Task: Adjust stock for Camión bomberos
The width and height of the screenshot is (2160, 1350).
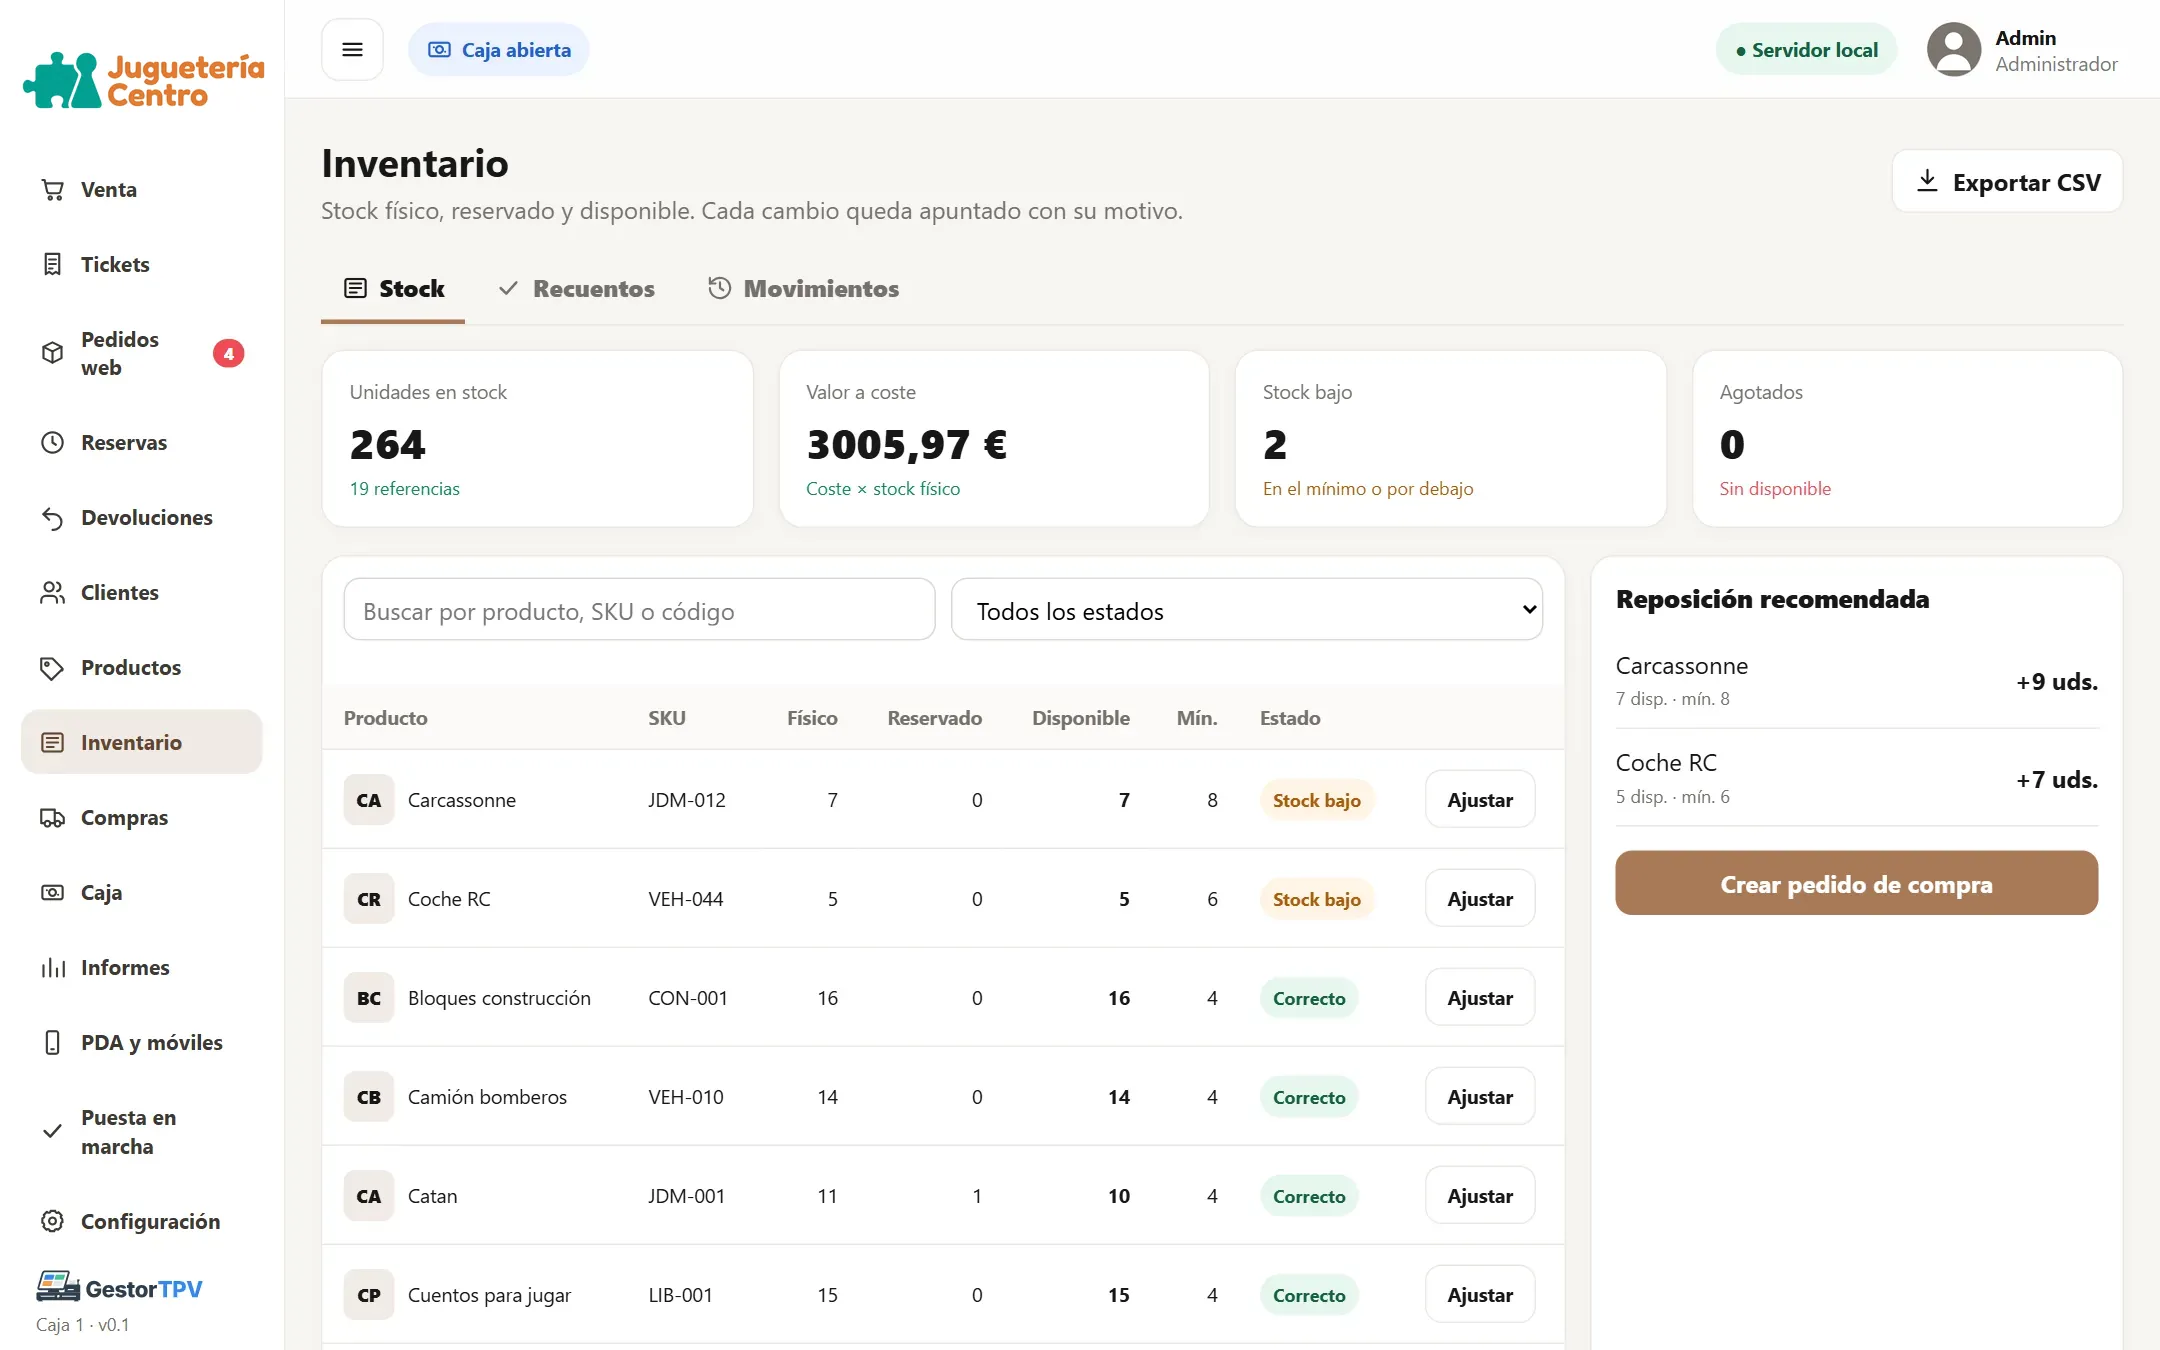Action: coord(1480,1096)
